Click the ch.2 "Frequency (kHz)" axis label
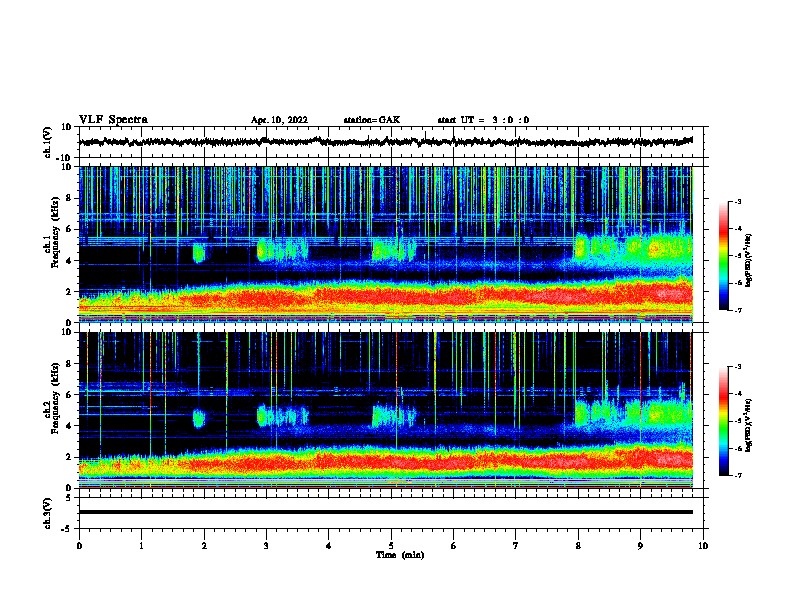The width and height of the screenshot is (792, 612). click(x=55, y=398)
